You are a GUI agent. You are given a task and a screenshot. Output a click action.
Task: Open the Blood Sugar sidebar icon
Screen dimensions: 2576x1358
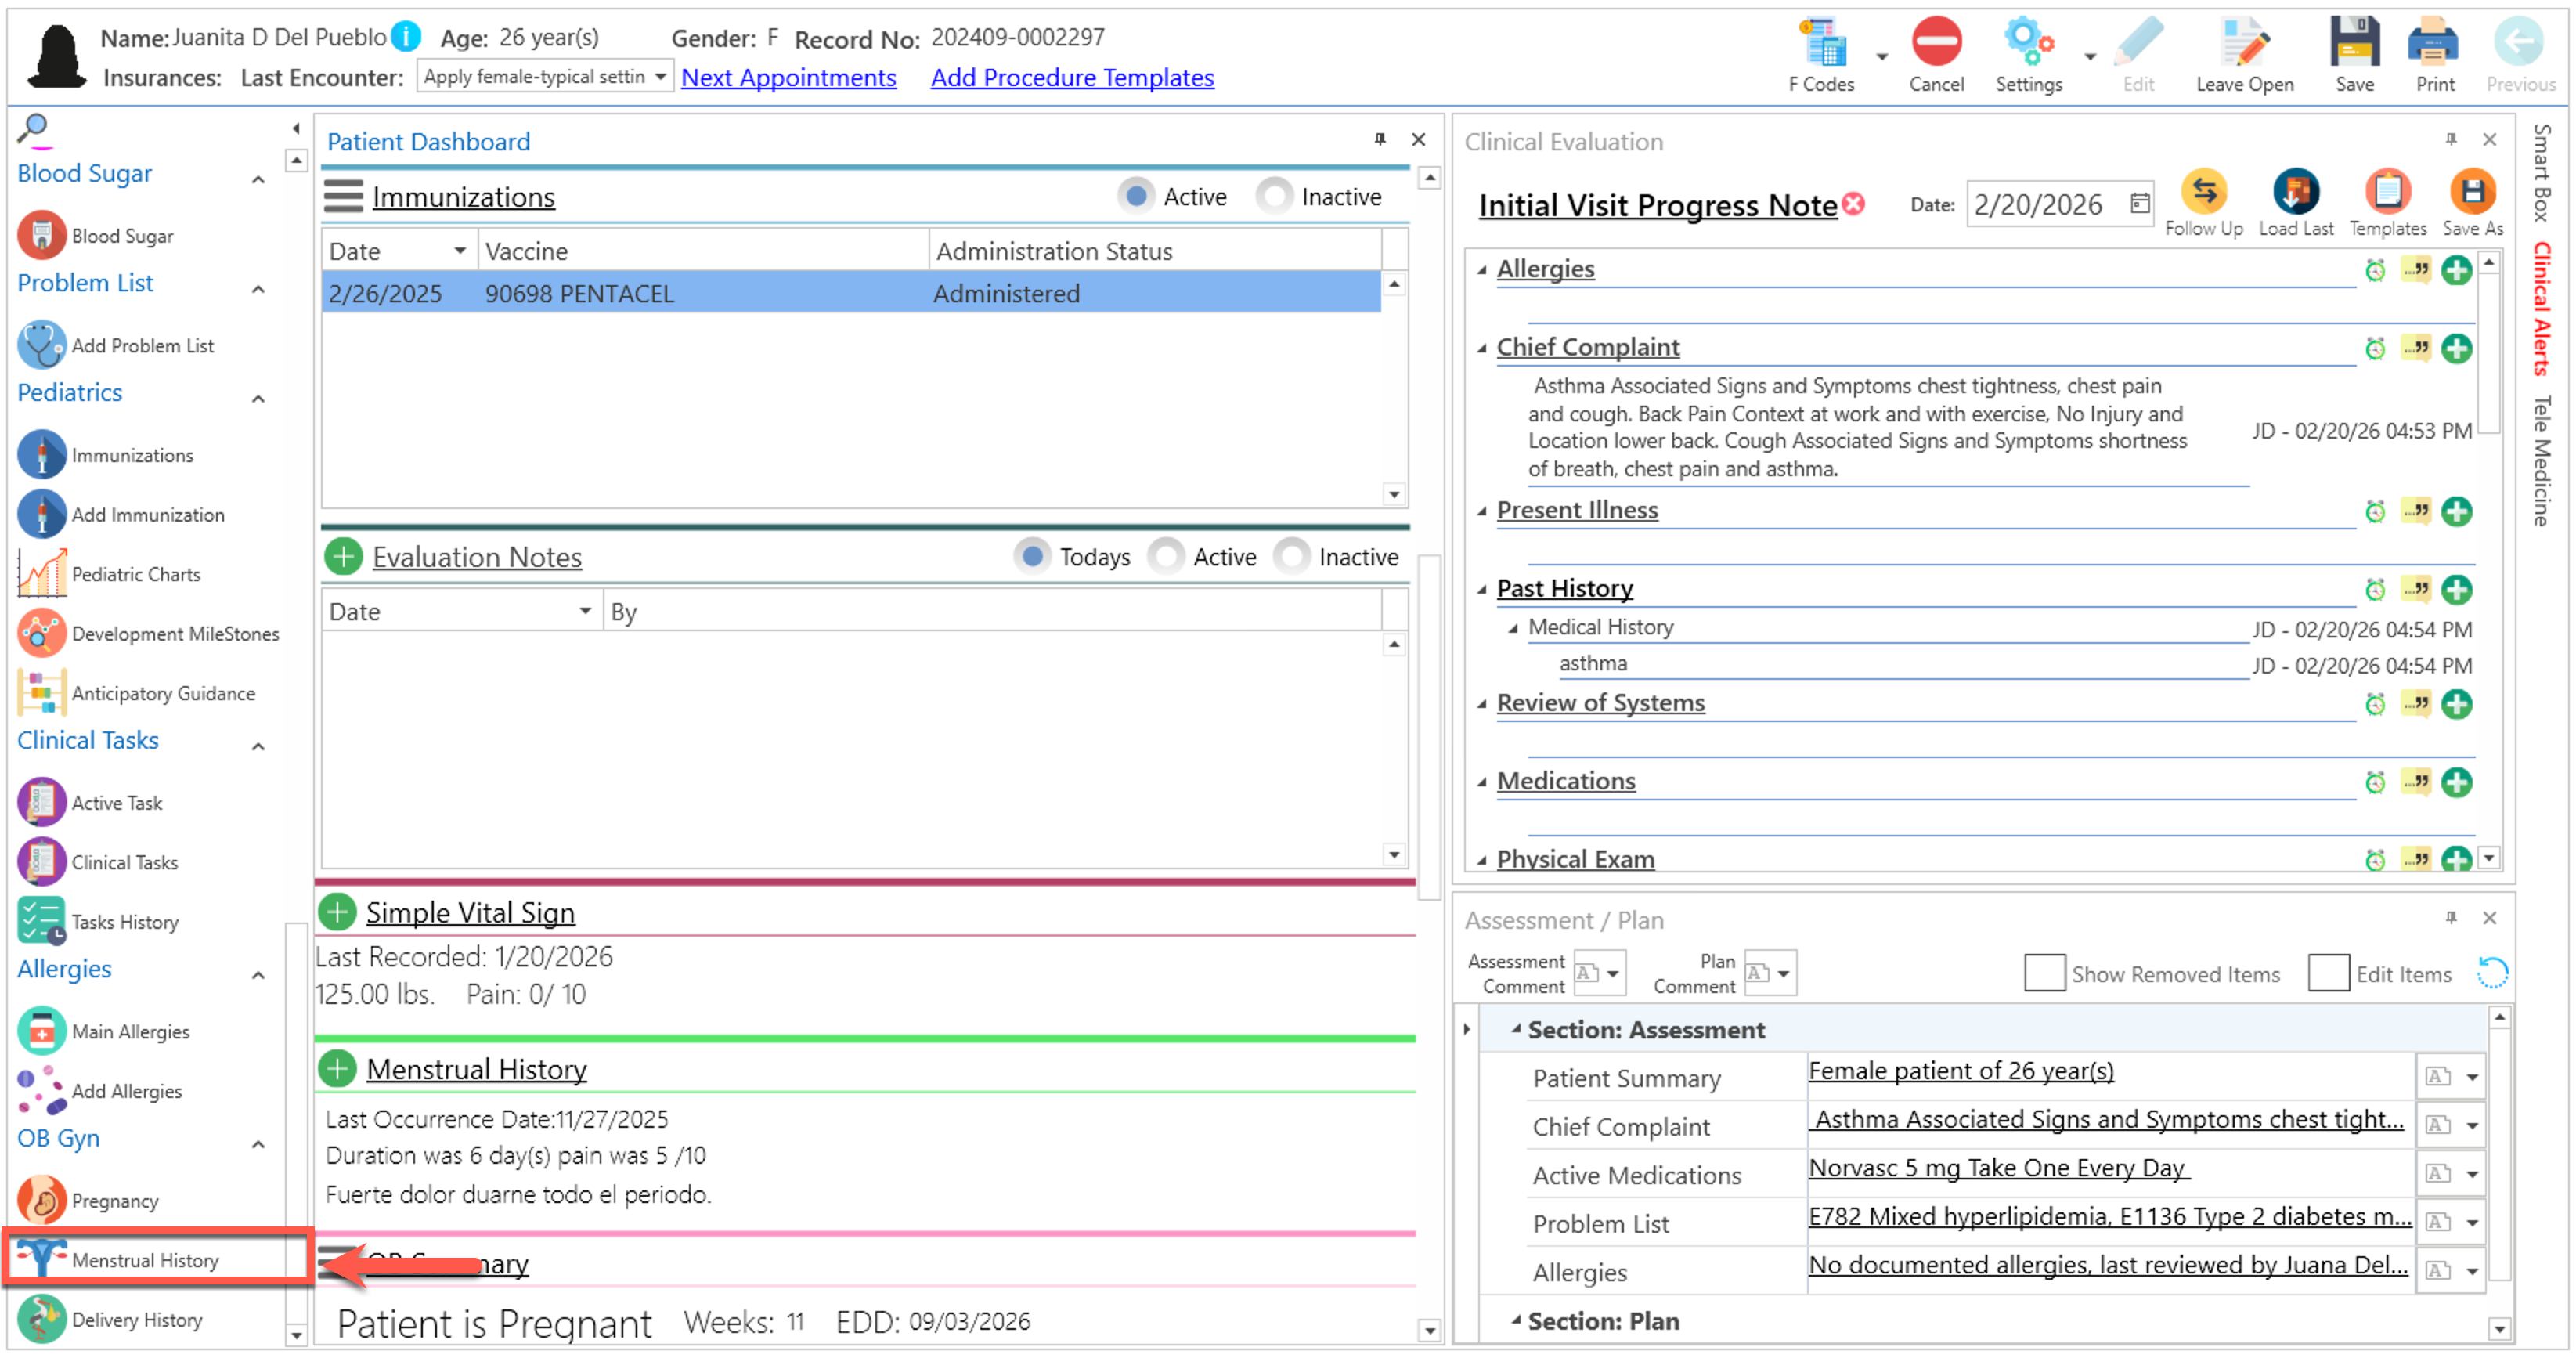41,236
